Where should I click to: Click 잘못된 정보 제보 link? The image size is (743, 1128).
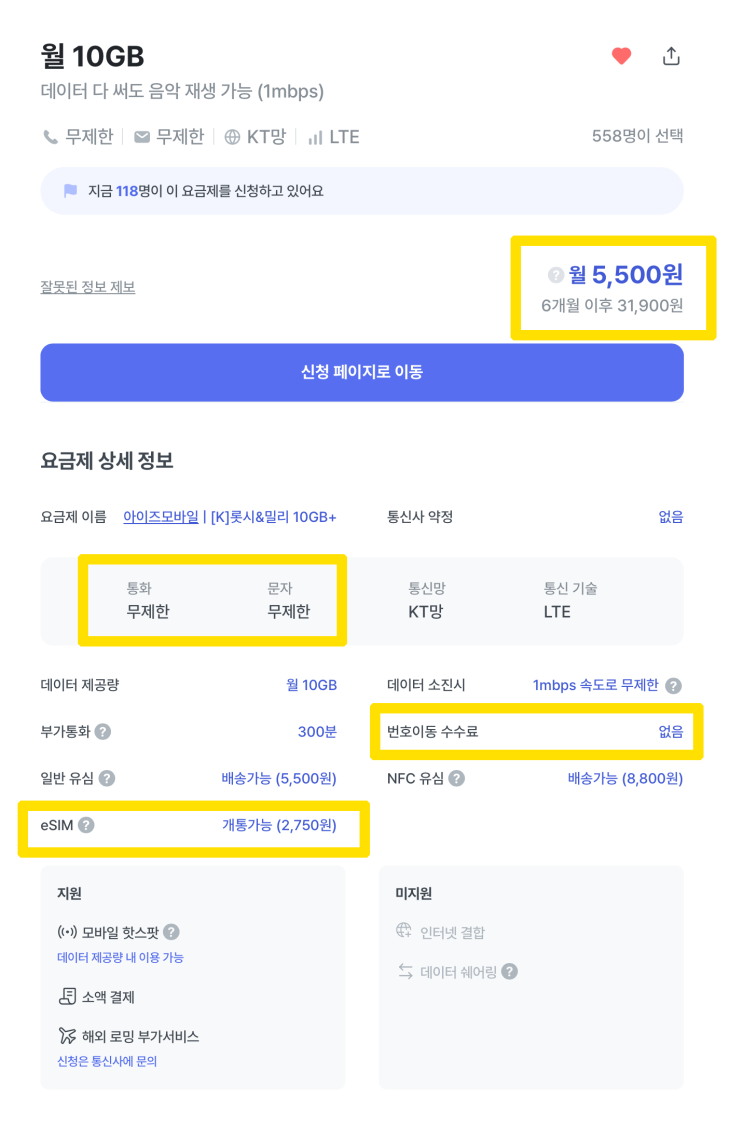pos(88,287)
